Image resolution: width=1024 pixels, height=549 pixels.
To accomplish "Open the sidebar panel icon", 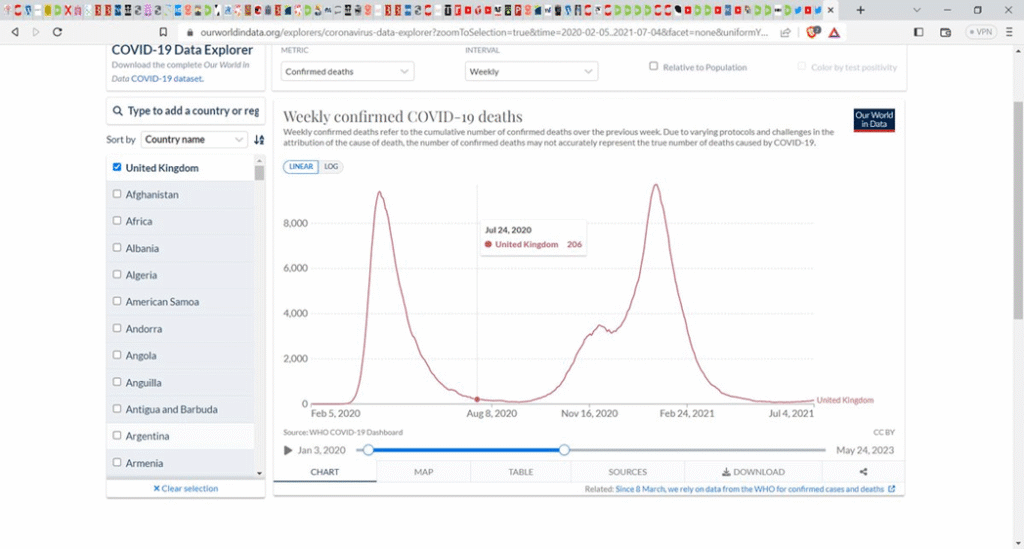I will pos(918,32).
